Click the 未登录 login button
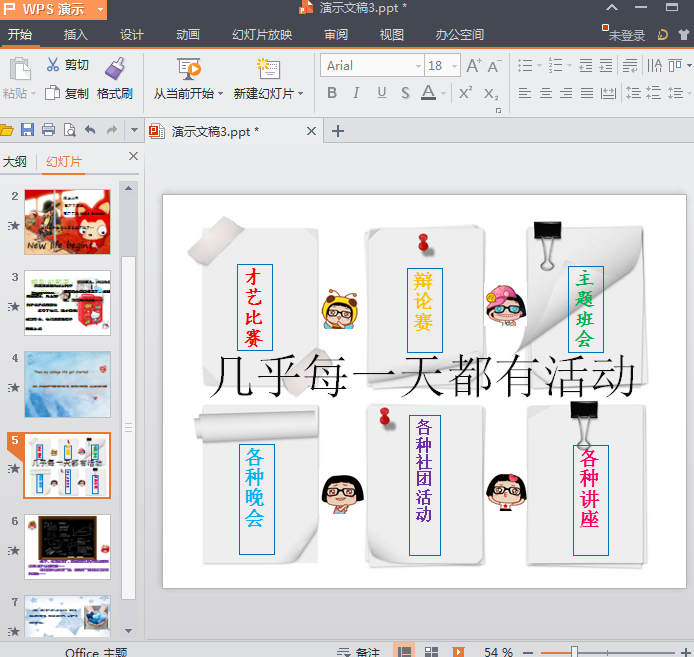 626,35
